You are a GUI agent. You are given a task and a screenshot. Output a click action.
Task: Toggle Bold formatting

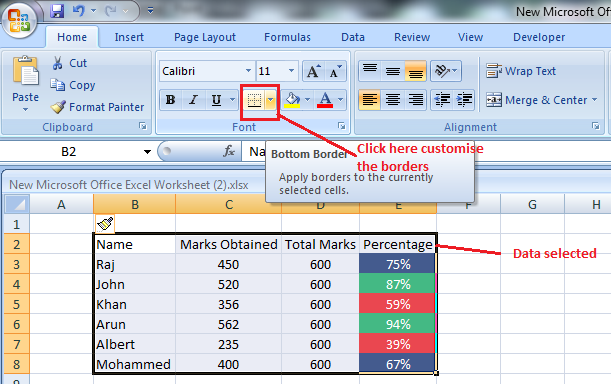pos(170,100)
